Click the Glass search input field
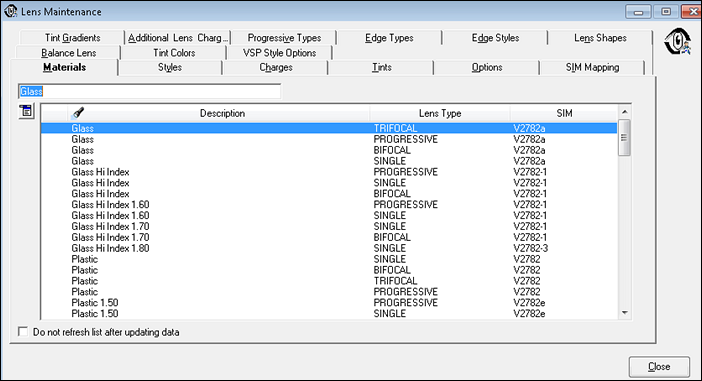Image resolution: width=702 pixels, height=381 pixels. [x=150, y=91]
